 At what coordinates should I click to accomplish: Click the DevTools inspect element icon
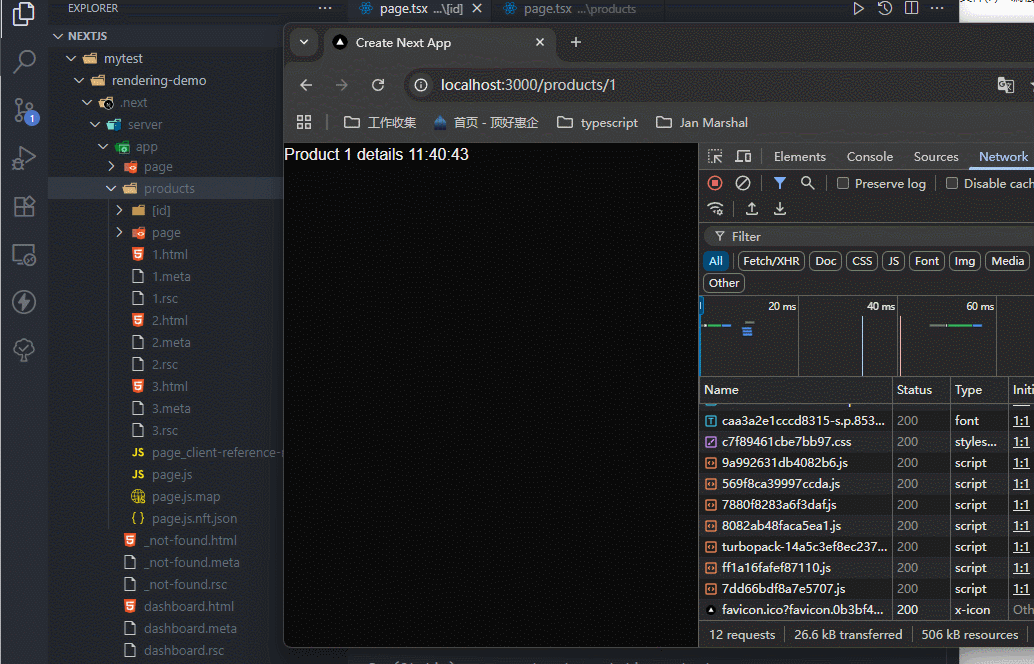715,157
